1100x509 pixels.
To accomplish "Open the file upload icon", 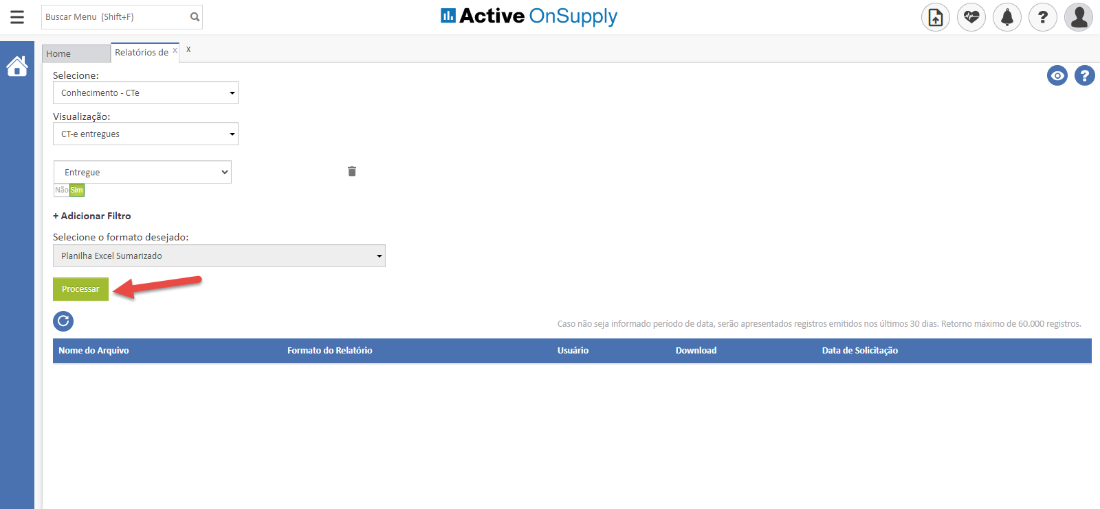I will tap(935, 17).
